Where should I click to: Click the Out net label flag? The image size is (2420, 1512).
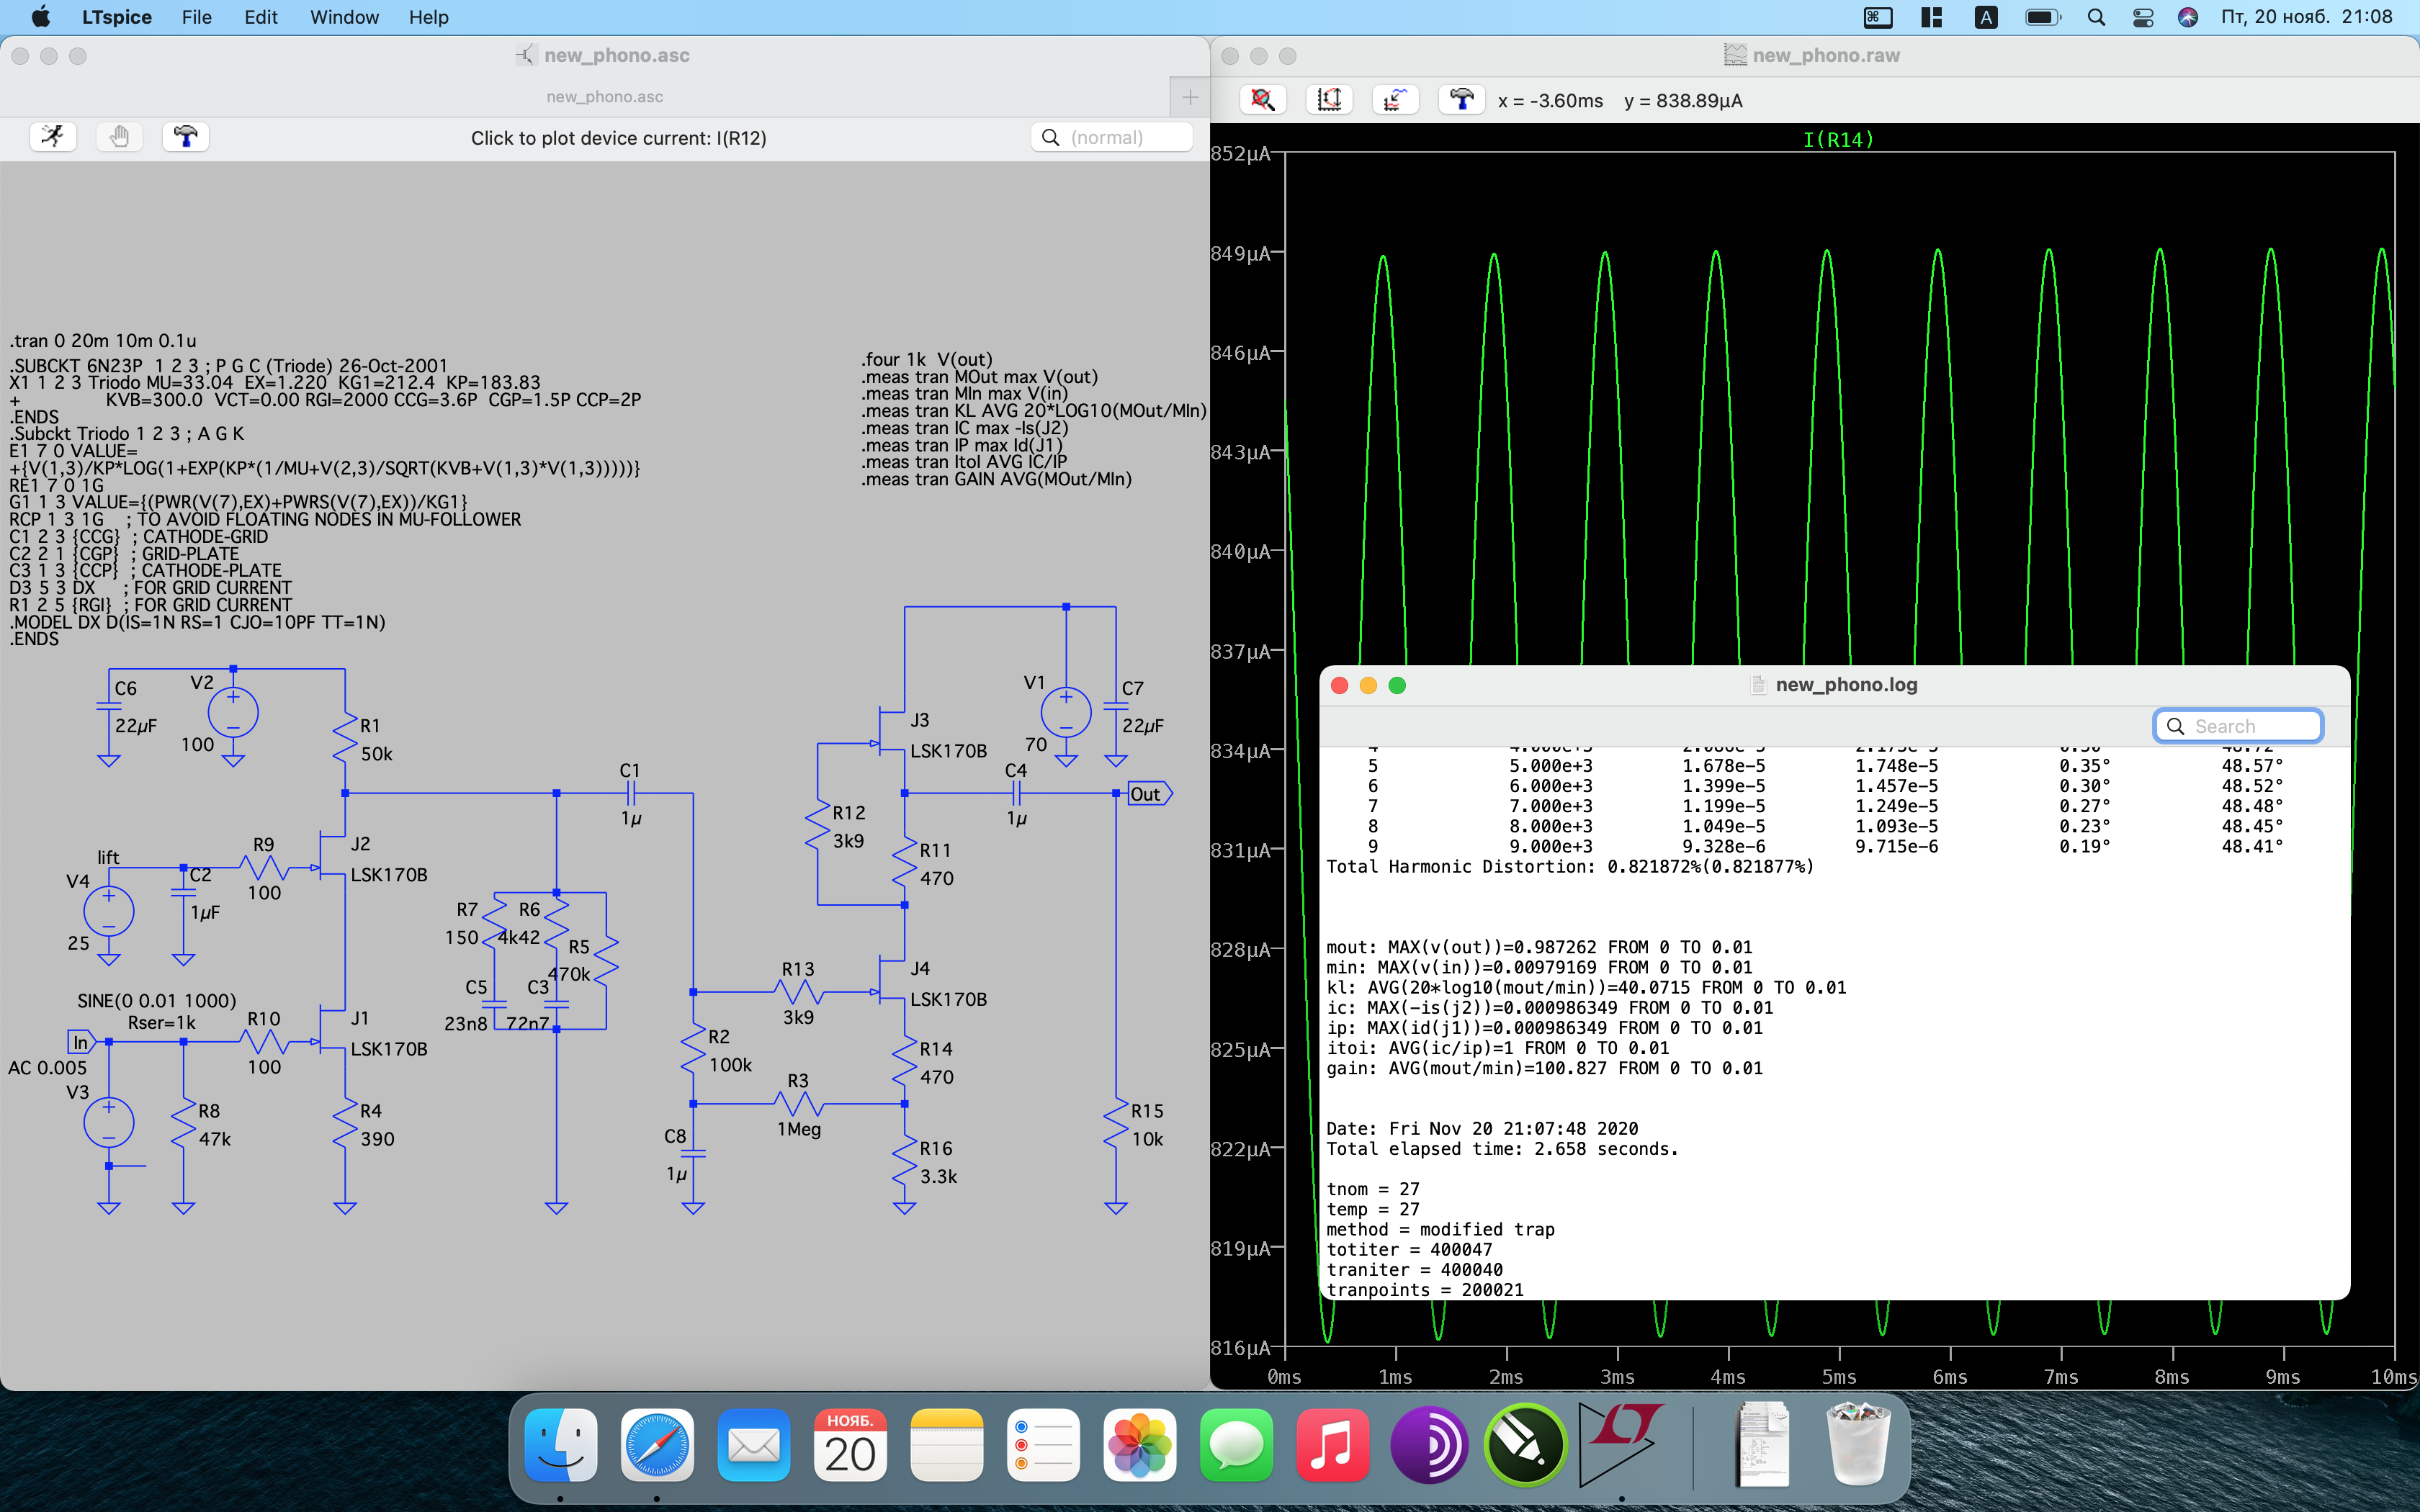point(1147,794)
